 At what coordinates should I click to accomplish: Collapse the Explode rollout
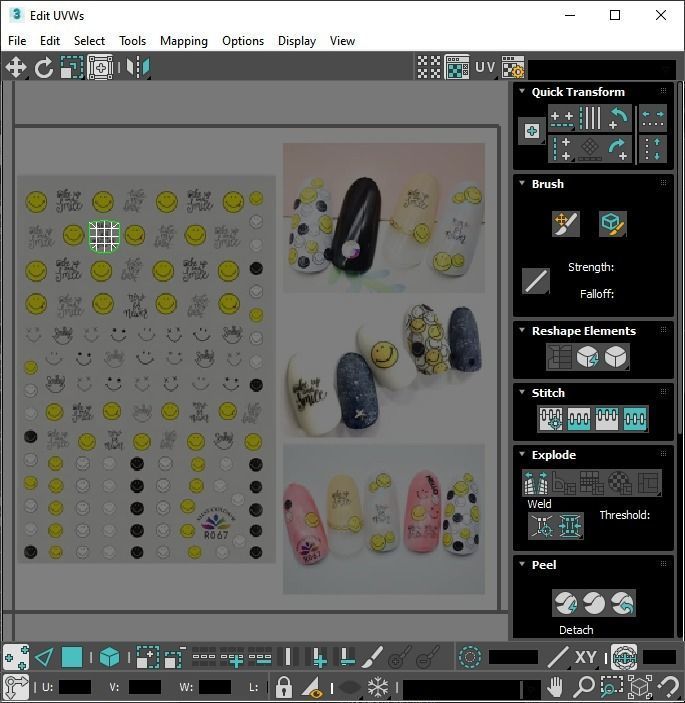(x=522, y=454)
